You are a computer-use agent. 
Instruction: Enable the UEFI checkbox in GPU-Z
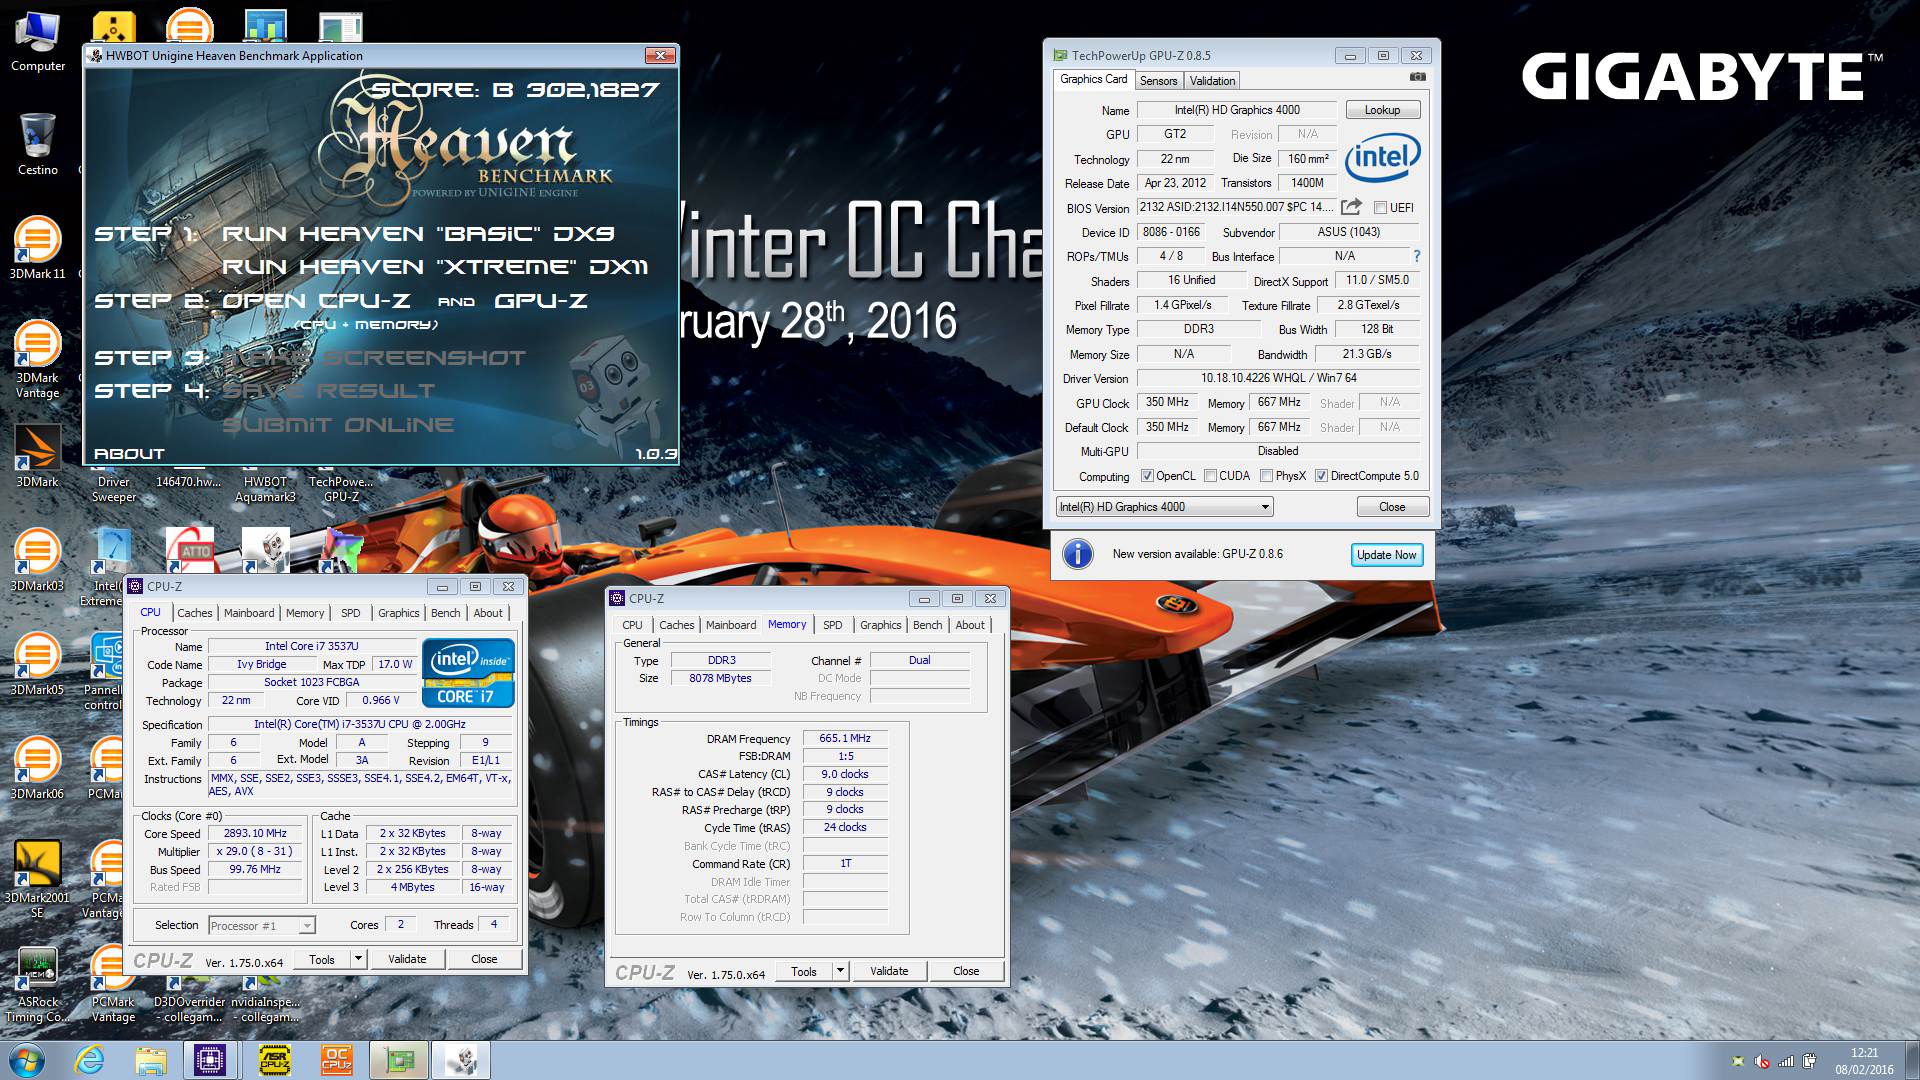1380,208
